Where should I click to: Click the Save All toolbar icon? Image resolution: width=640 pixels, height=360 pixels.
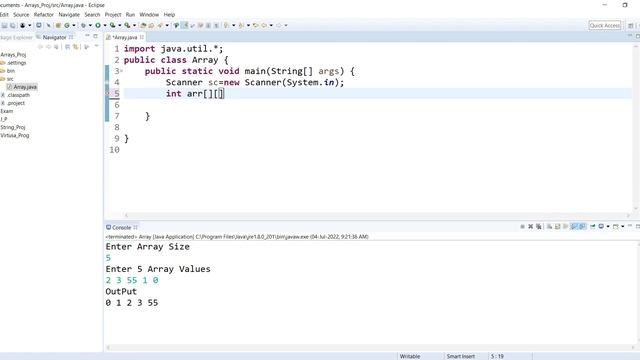click(x=13, y=25)
